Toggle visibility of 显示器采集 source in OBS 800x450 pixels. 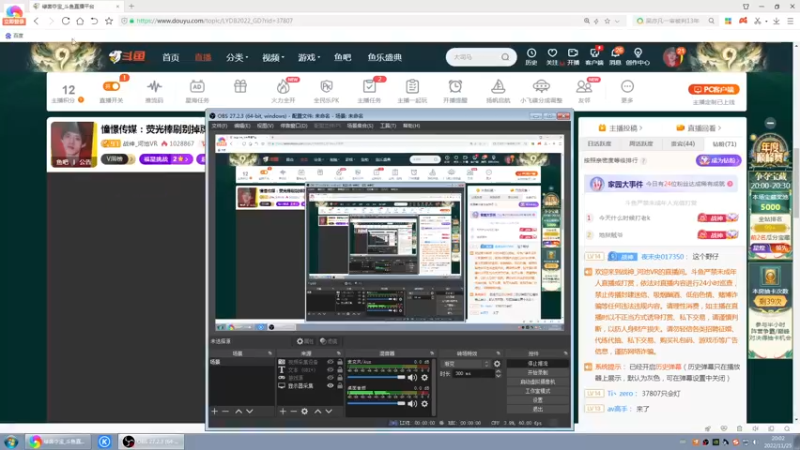(330, 386)
